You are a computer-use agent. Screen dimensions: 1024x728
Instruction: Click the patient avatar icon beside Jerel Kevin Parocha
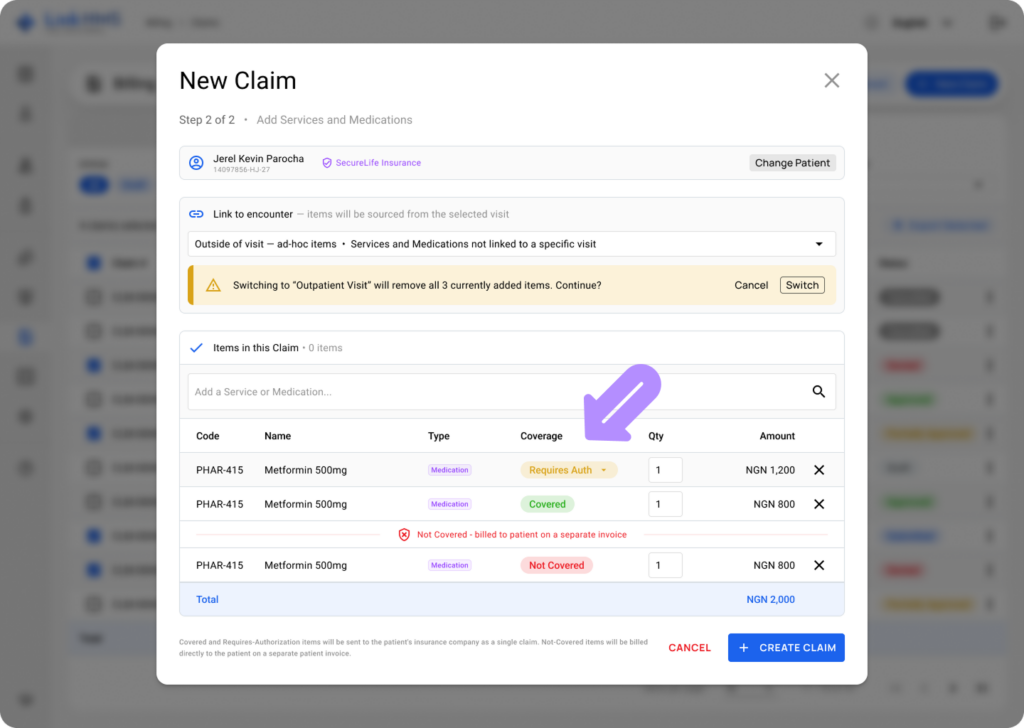pyautogui.click(x=196, y=163)
